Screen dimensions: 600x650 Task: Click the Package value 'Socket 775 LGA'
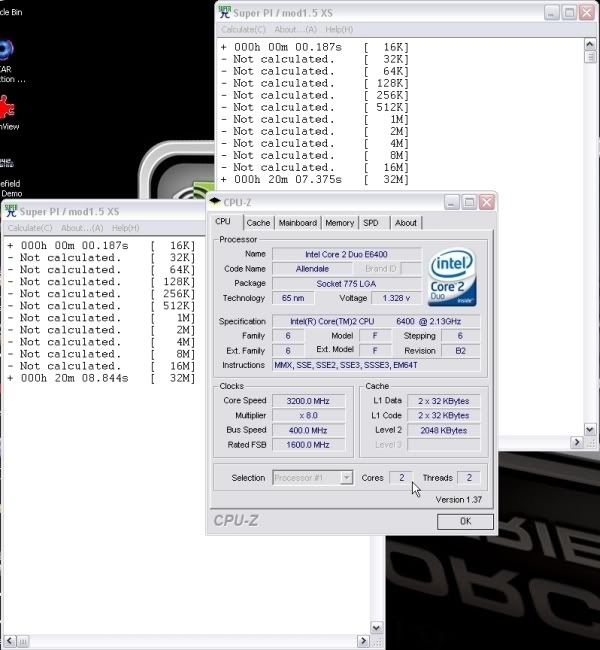[346, 284]
